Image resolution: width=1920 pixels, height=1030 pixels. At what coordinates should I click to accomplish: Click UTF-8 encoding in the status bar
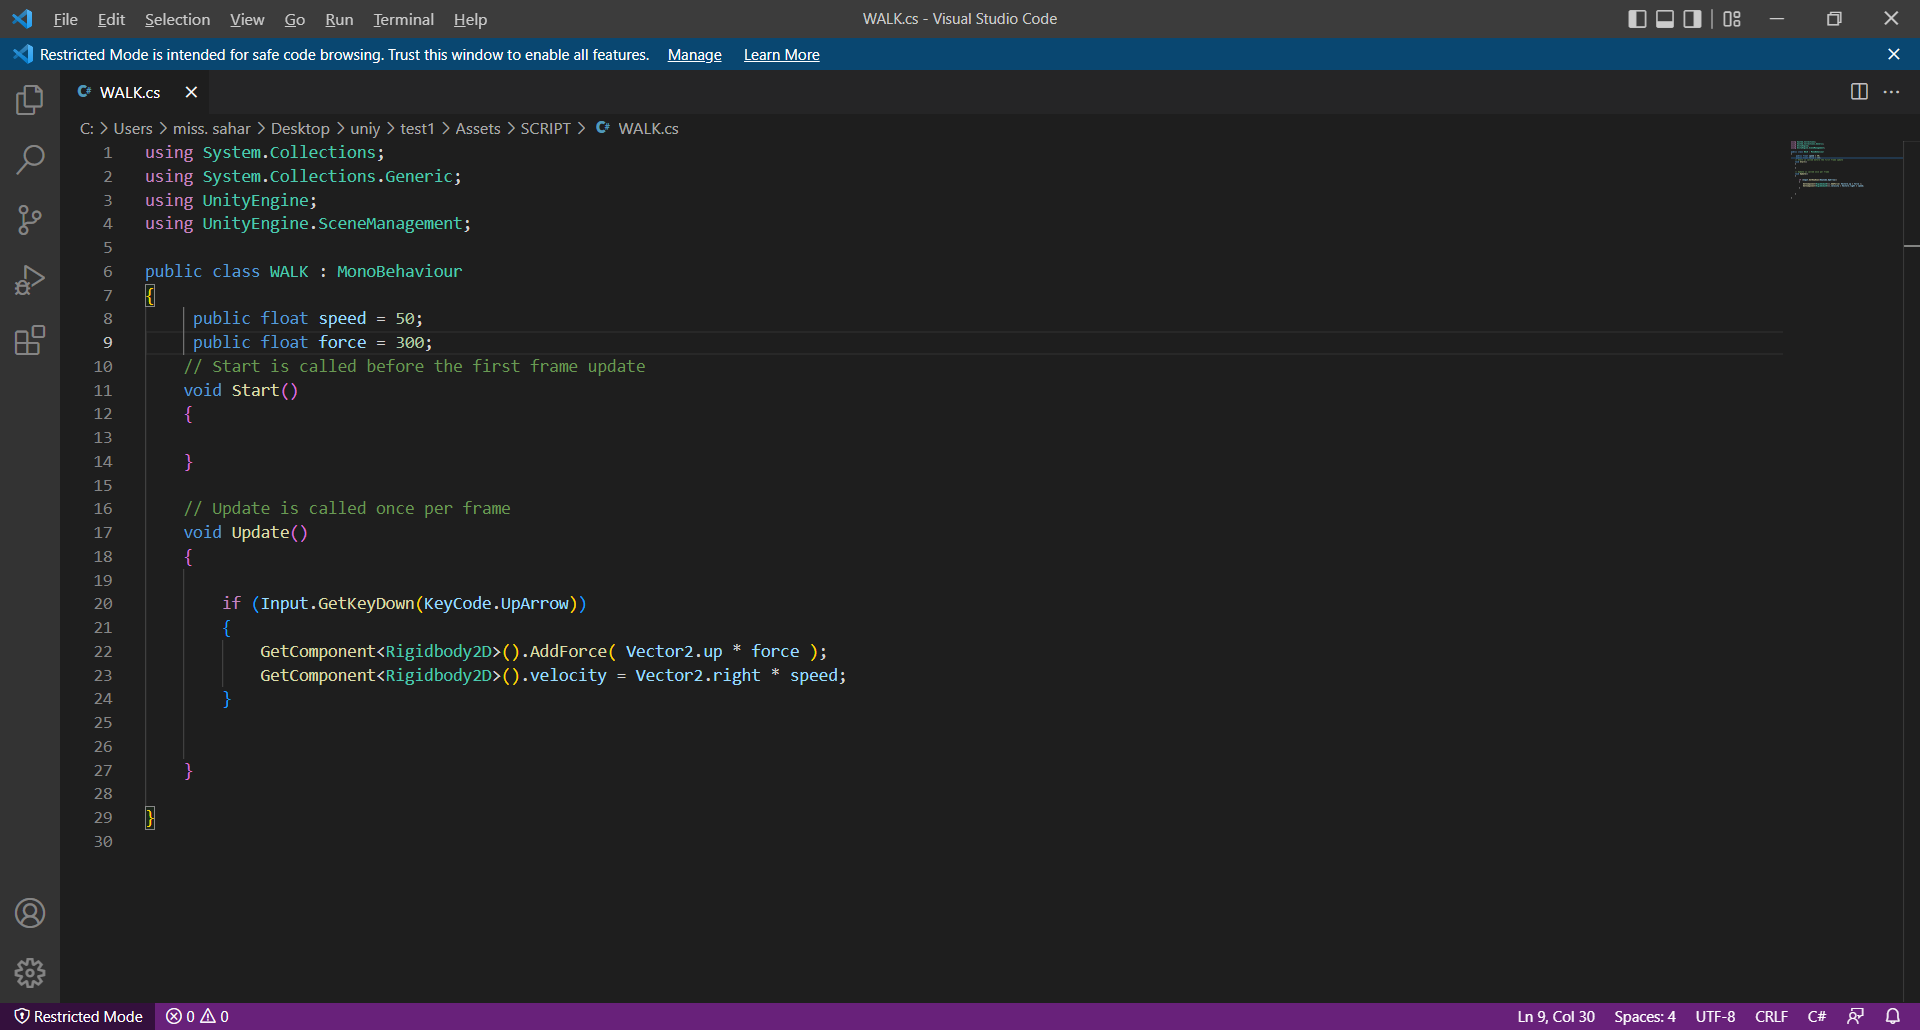[x=1714, y=1016]
